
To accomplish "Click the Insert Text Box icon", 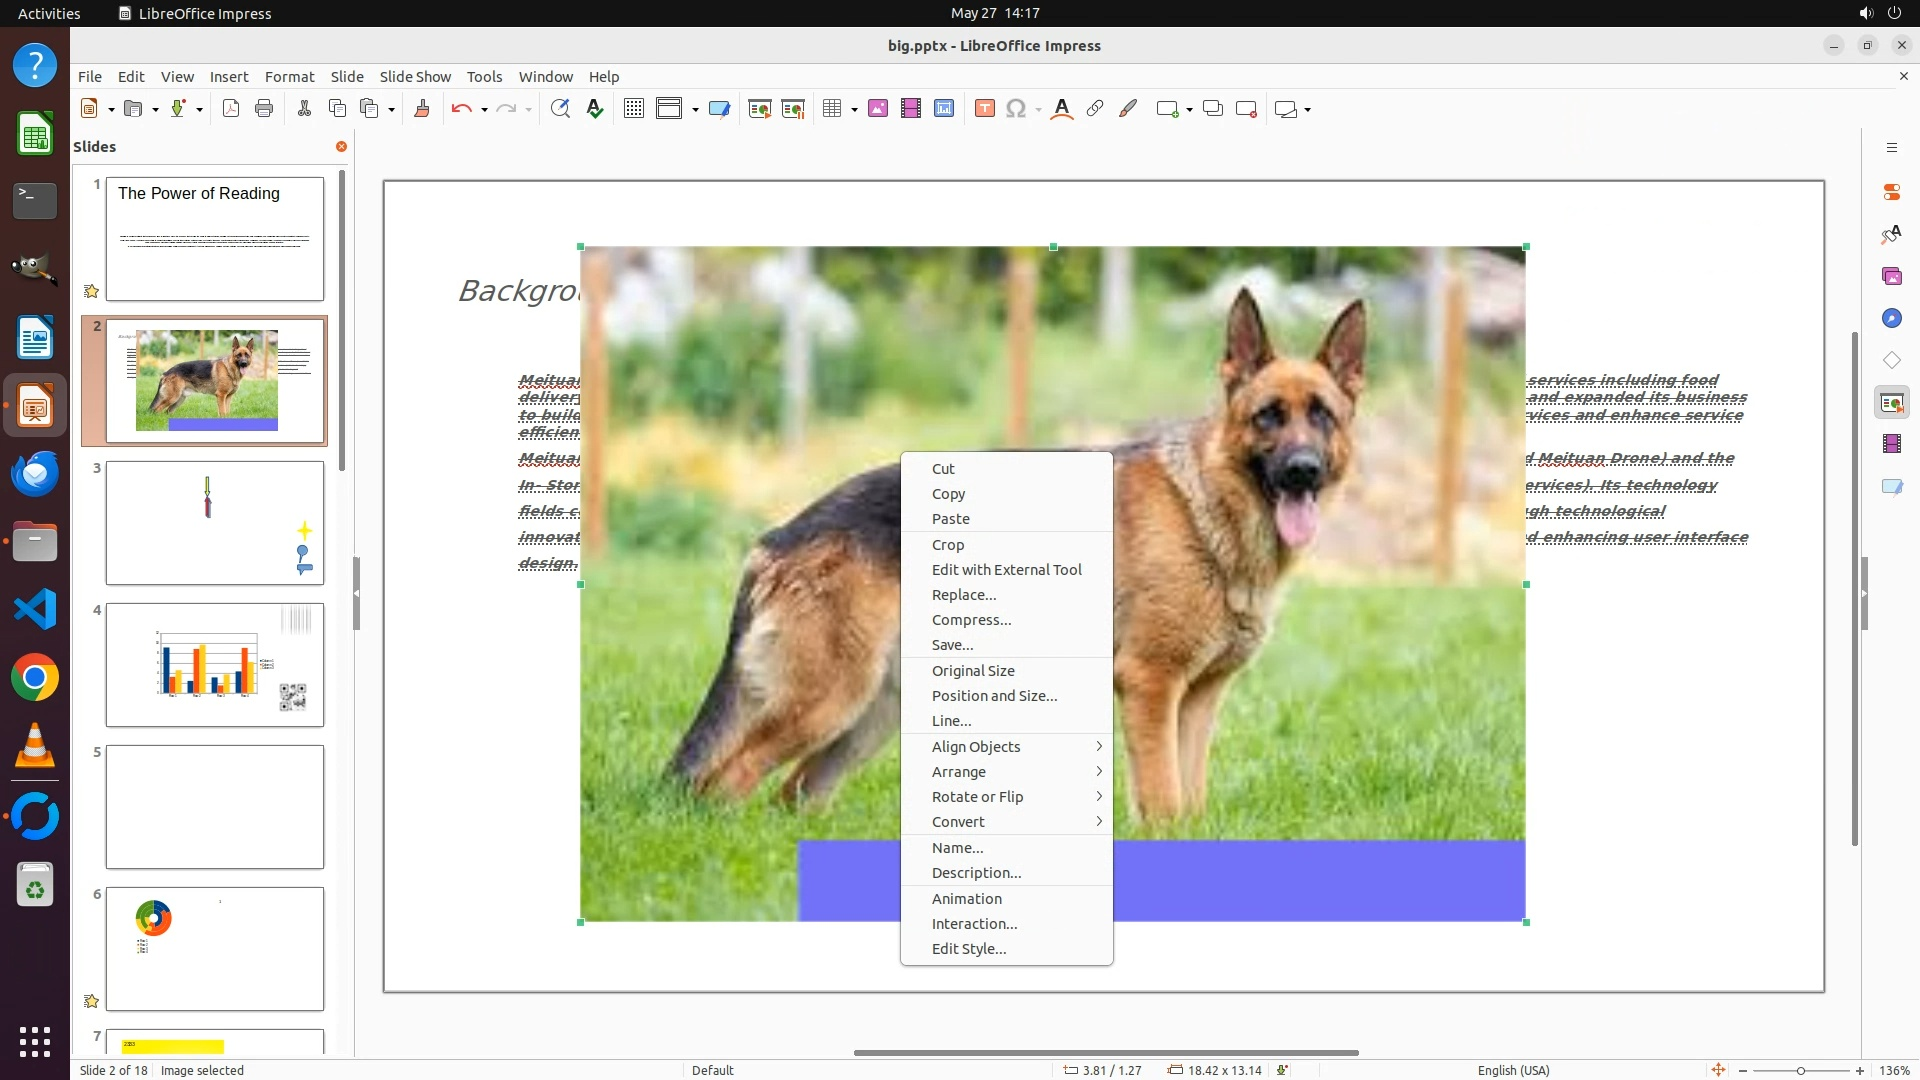I will pyautogui.click(x=984, y=109).
